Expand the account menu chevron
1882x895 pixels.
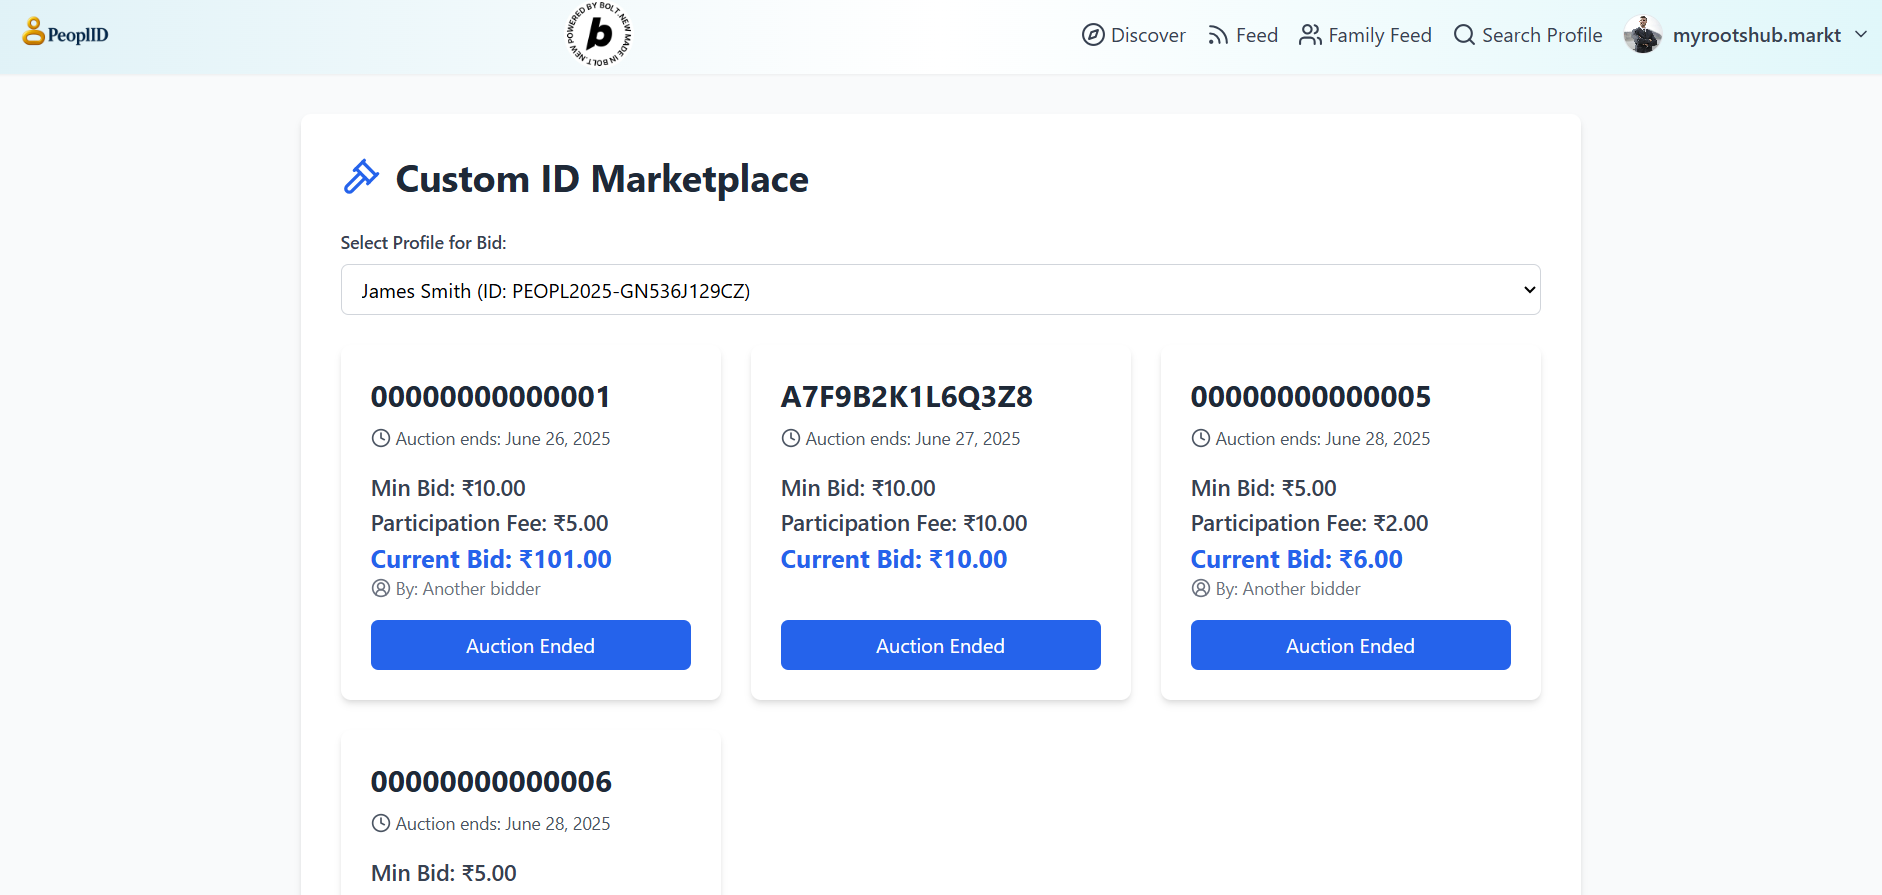(1860, 34)
